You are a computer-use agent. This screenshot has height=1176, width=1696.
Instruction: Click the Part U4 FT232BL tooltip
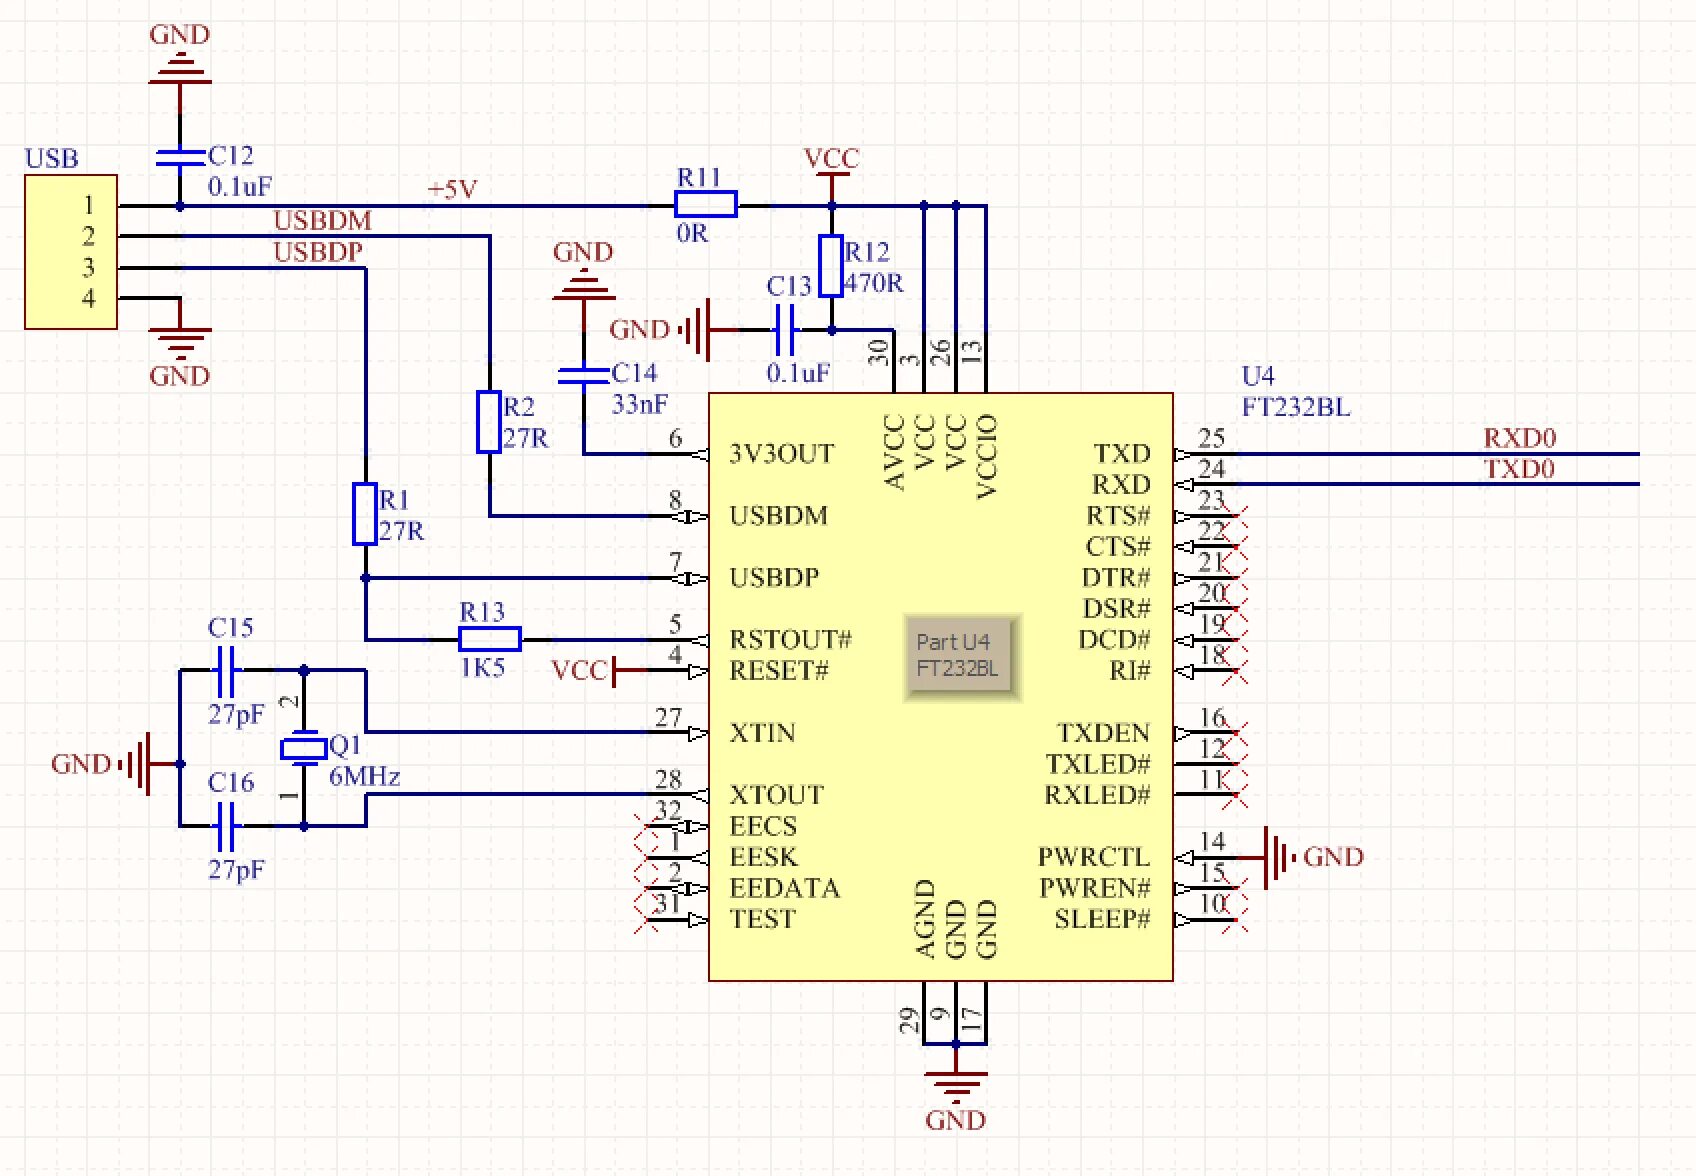click(962, 656)
